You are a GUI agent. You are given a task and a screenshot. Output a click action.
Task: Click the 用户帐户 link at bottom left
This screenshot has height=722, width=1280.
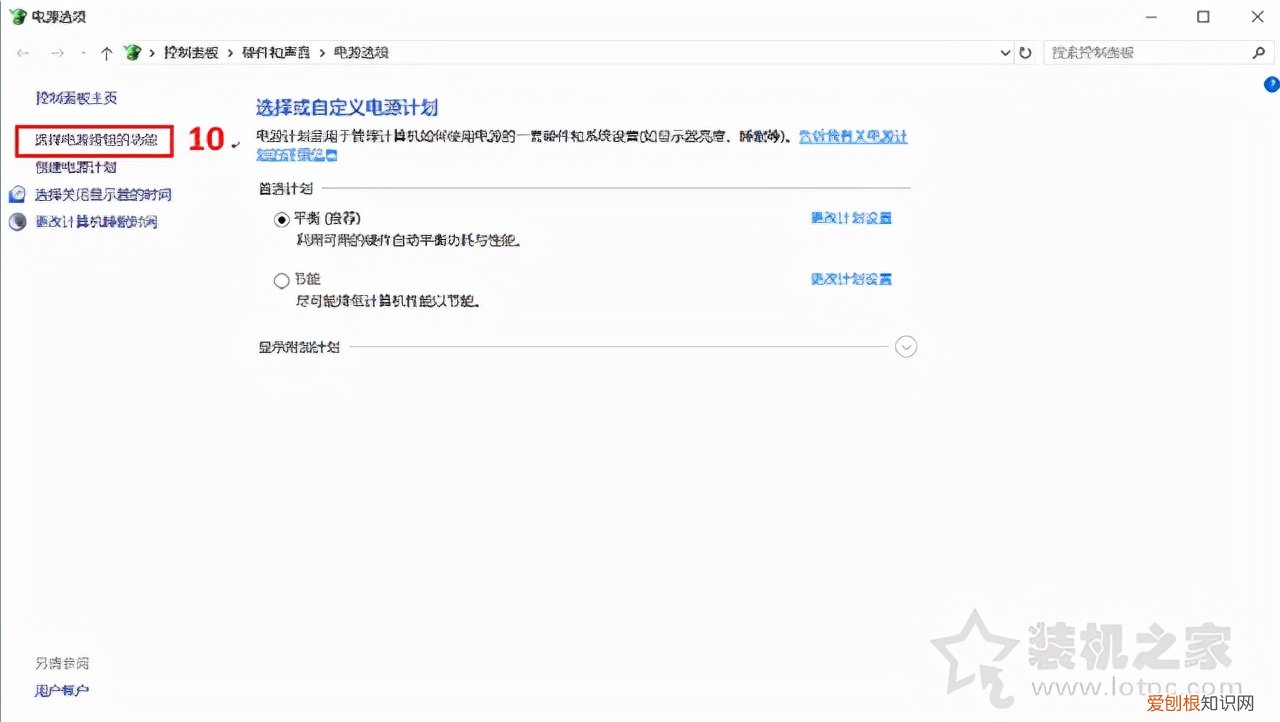62,690
